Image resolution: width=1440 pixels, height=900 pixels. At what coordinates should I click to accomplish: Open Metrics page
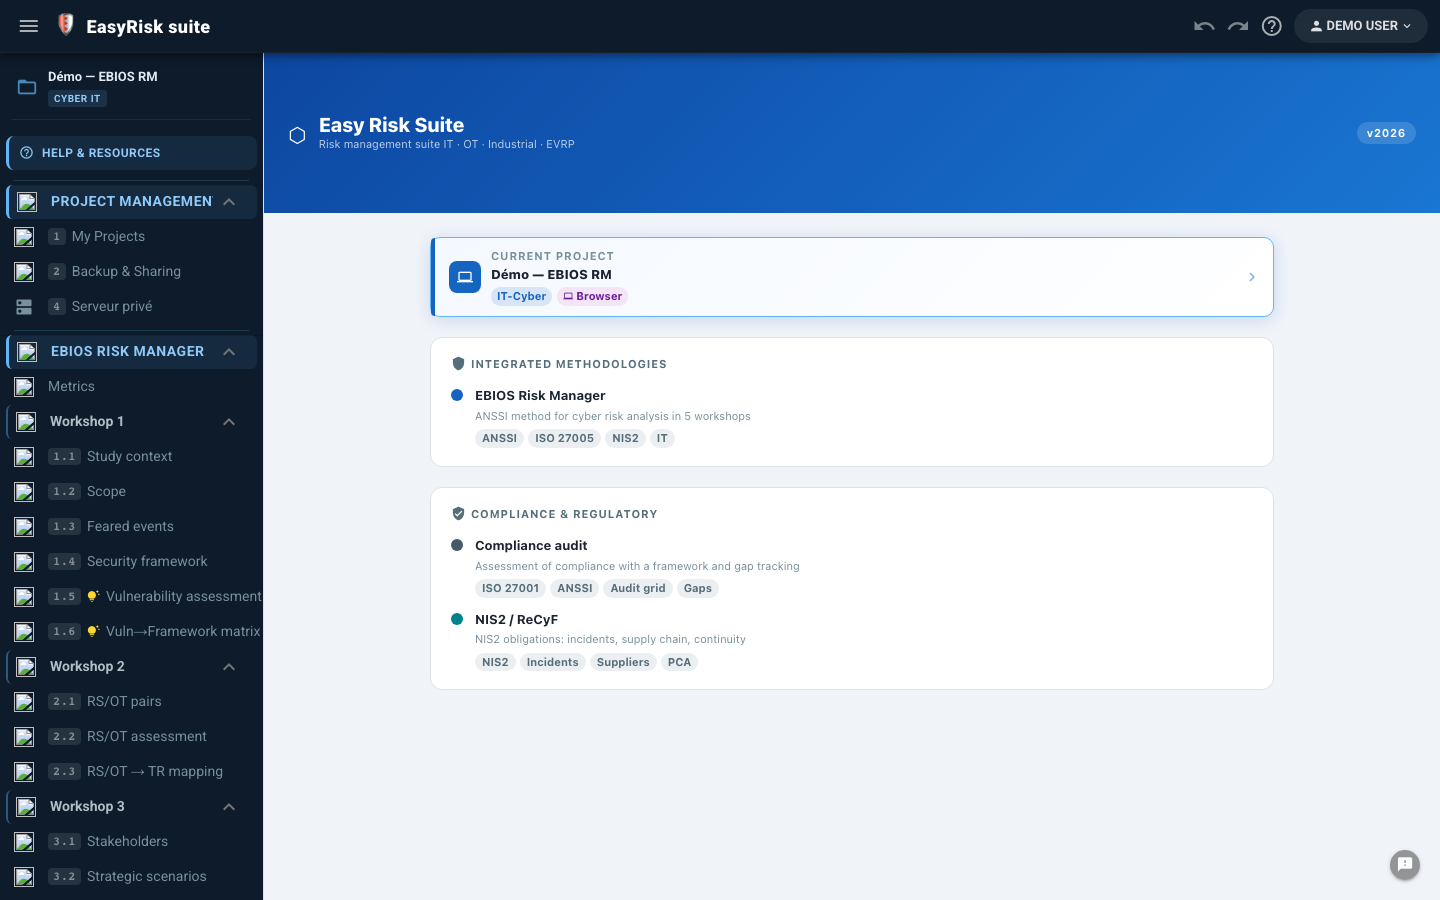coord(131,386)
